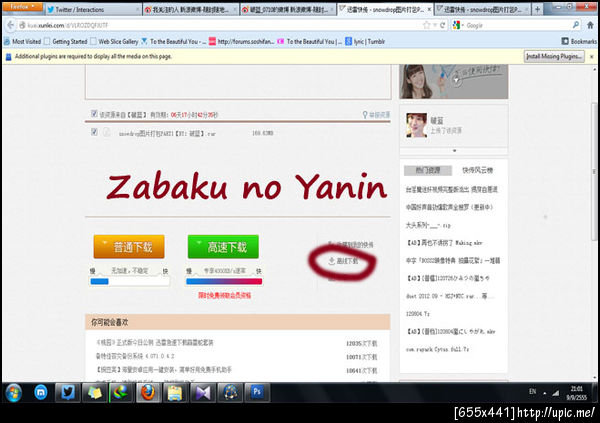Viewport: 600px width, 423px height.
Task: Click the report resource link with pin icon
Action: click(376, 114)
